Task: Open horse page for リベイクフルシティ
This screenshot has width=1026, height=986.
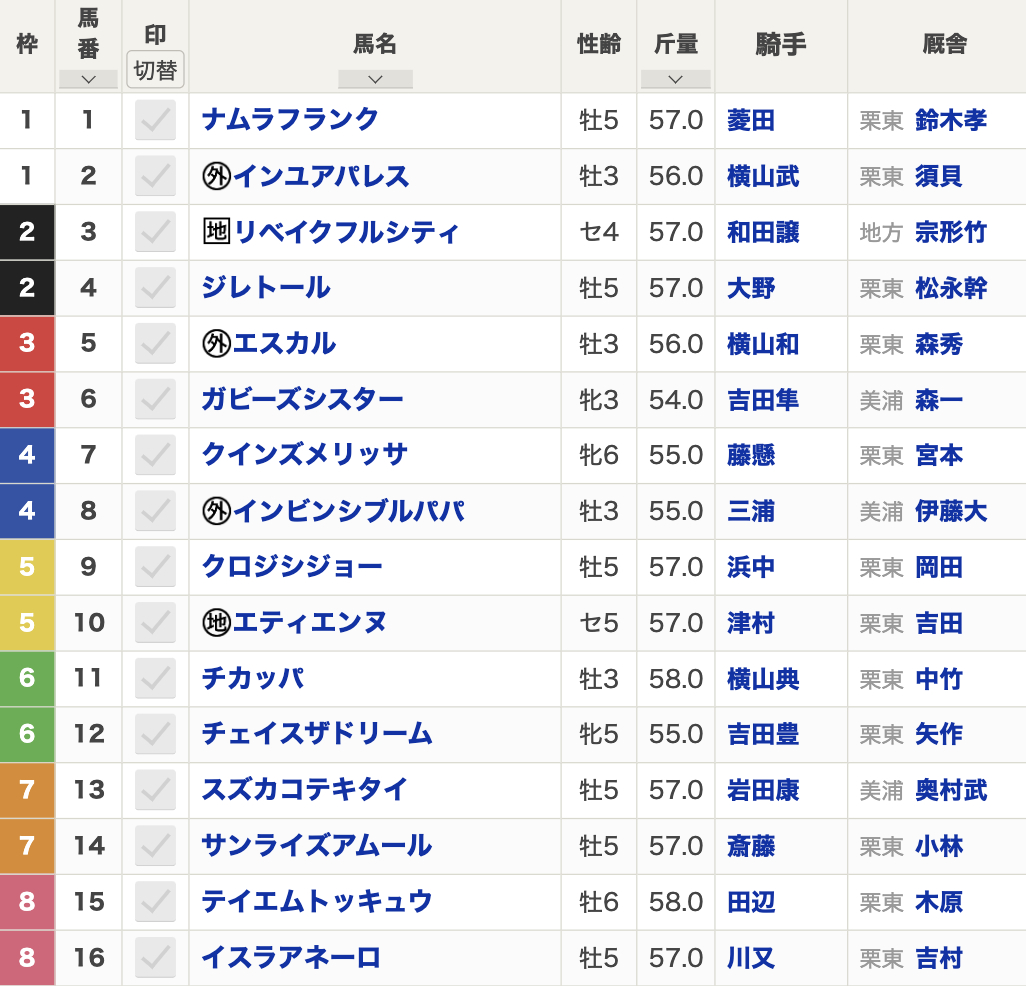Action: [347, 232]
